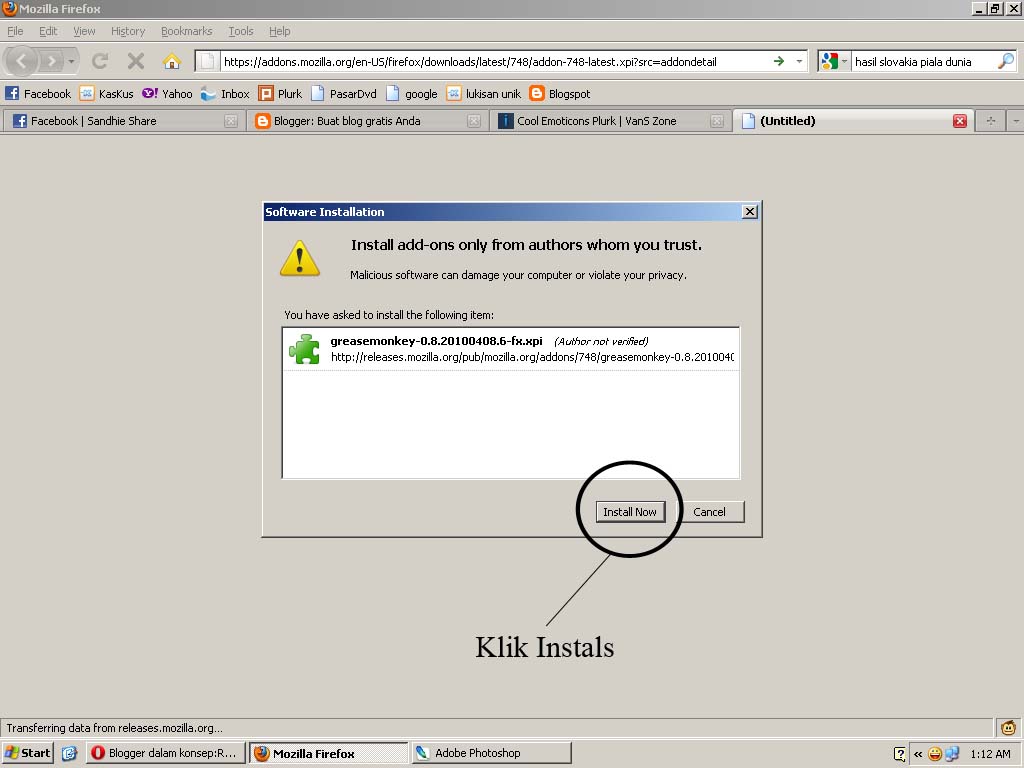Click the Cancel button in the dialog
This screenshot has width=1024, height=768.
tap(709, 512)
